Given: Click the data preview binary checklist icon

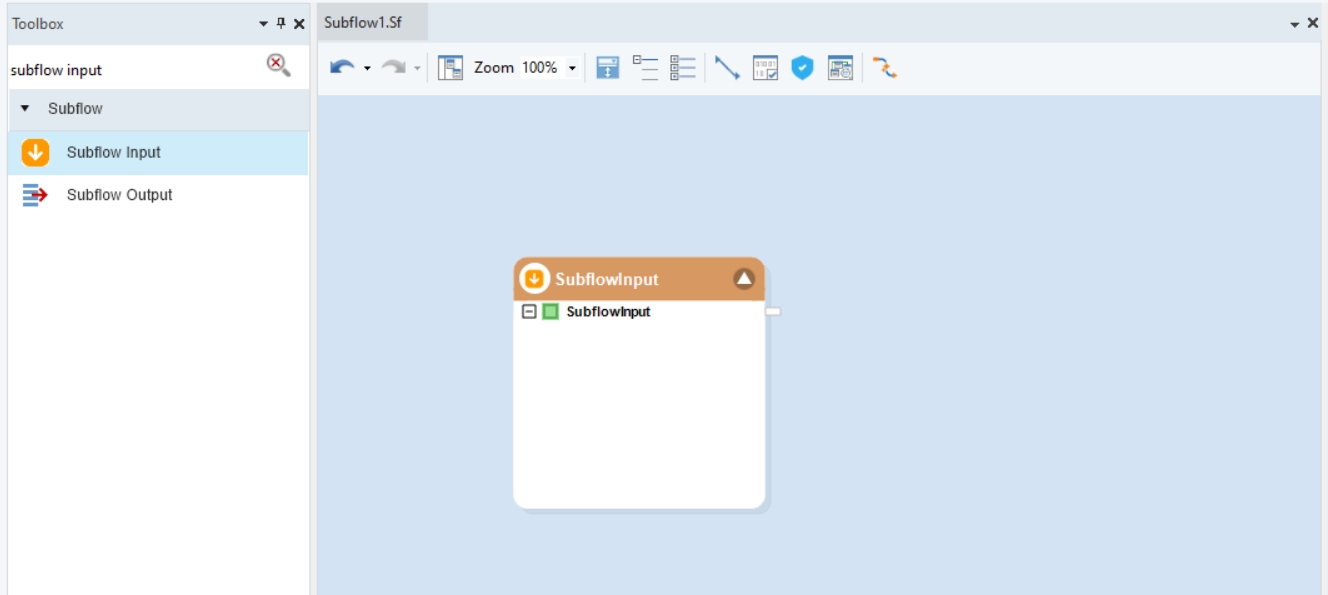Looking at the screenshot, I should [x=766, y=67].
